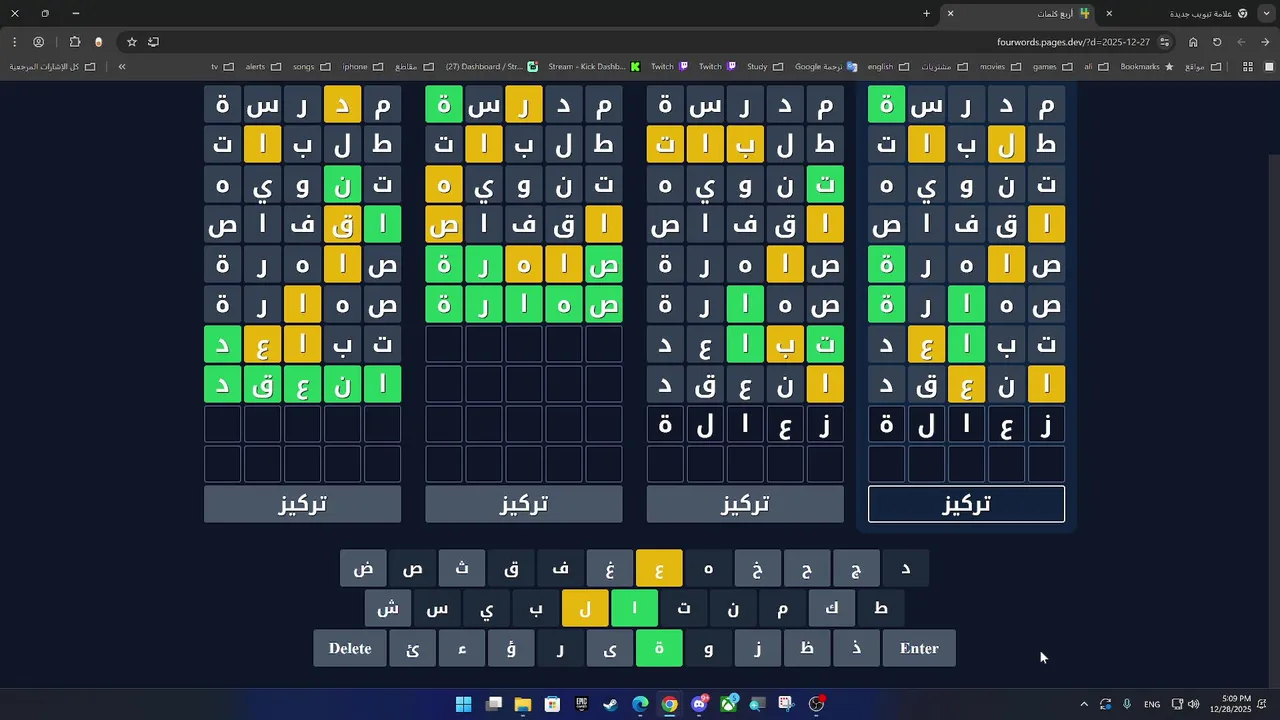
Task: Click تركيز under the solved صهارة board
Action: (524, 504)
